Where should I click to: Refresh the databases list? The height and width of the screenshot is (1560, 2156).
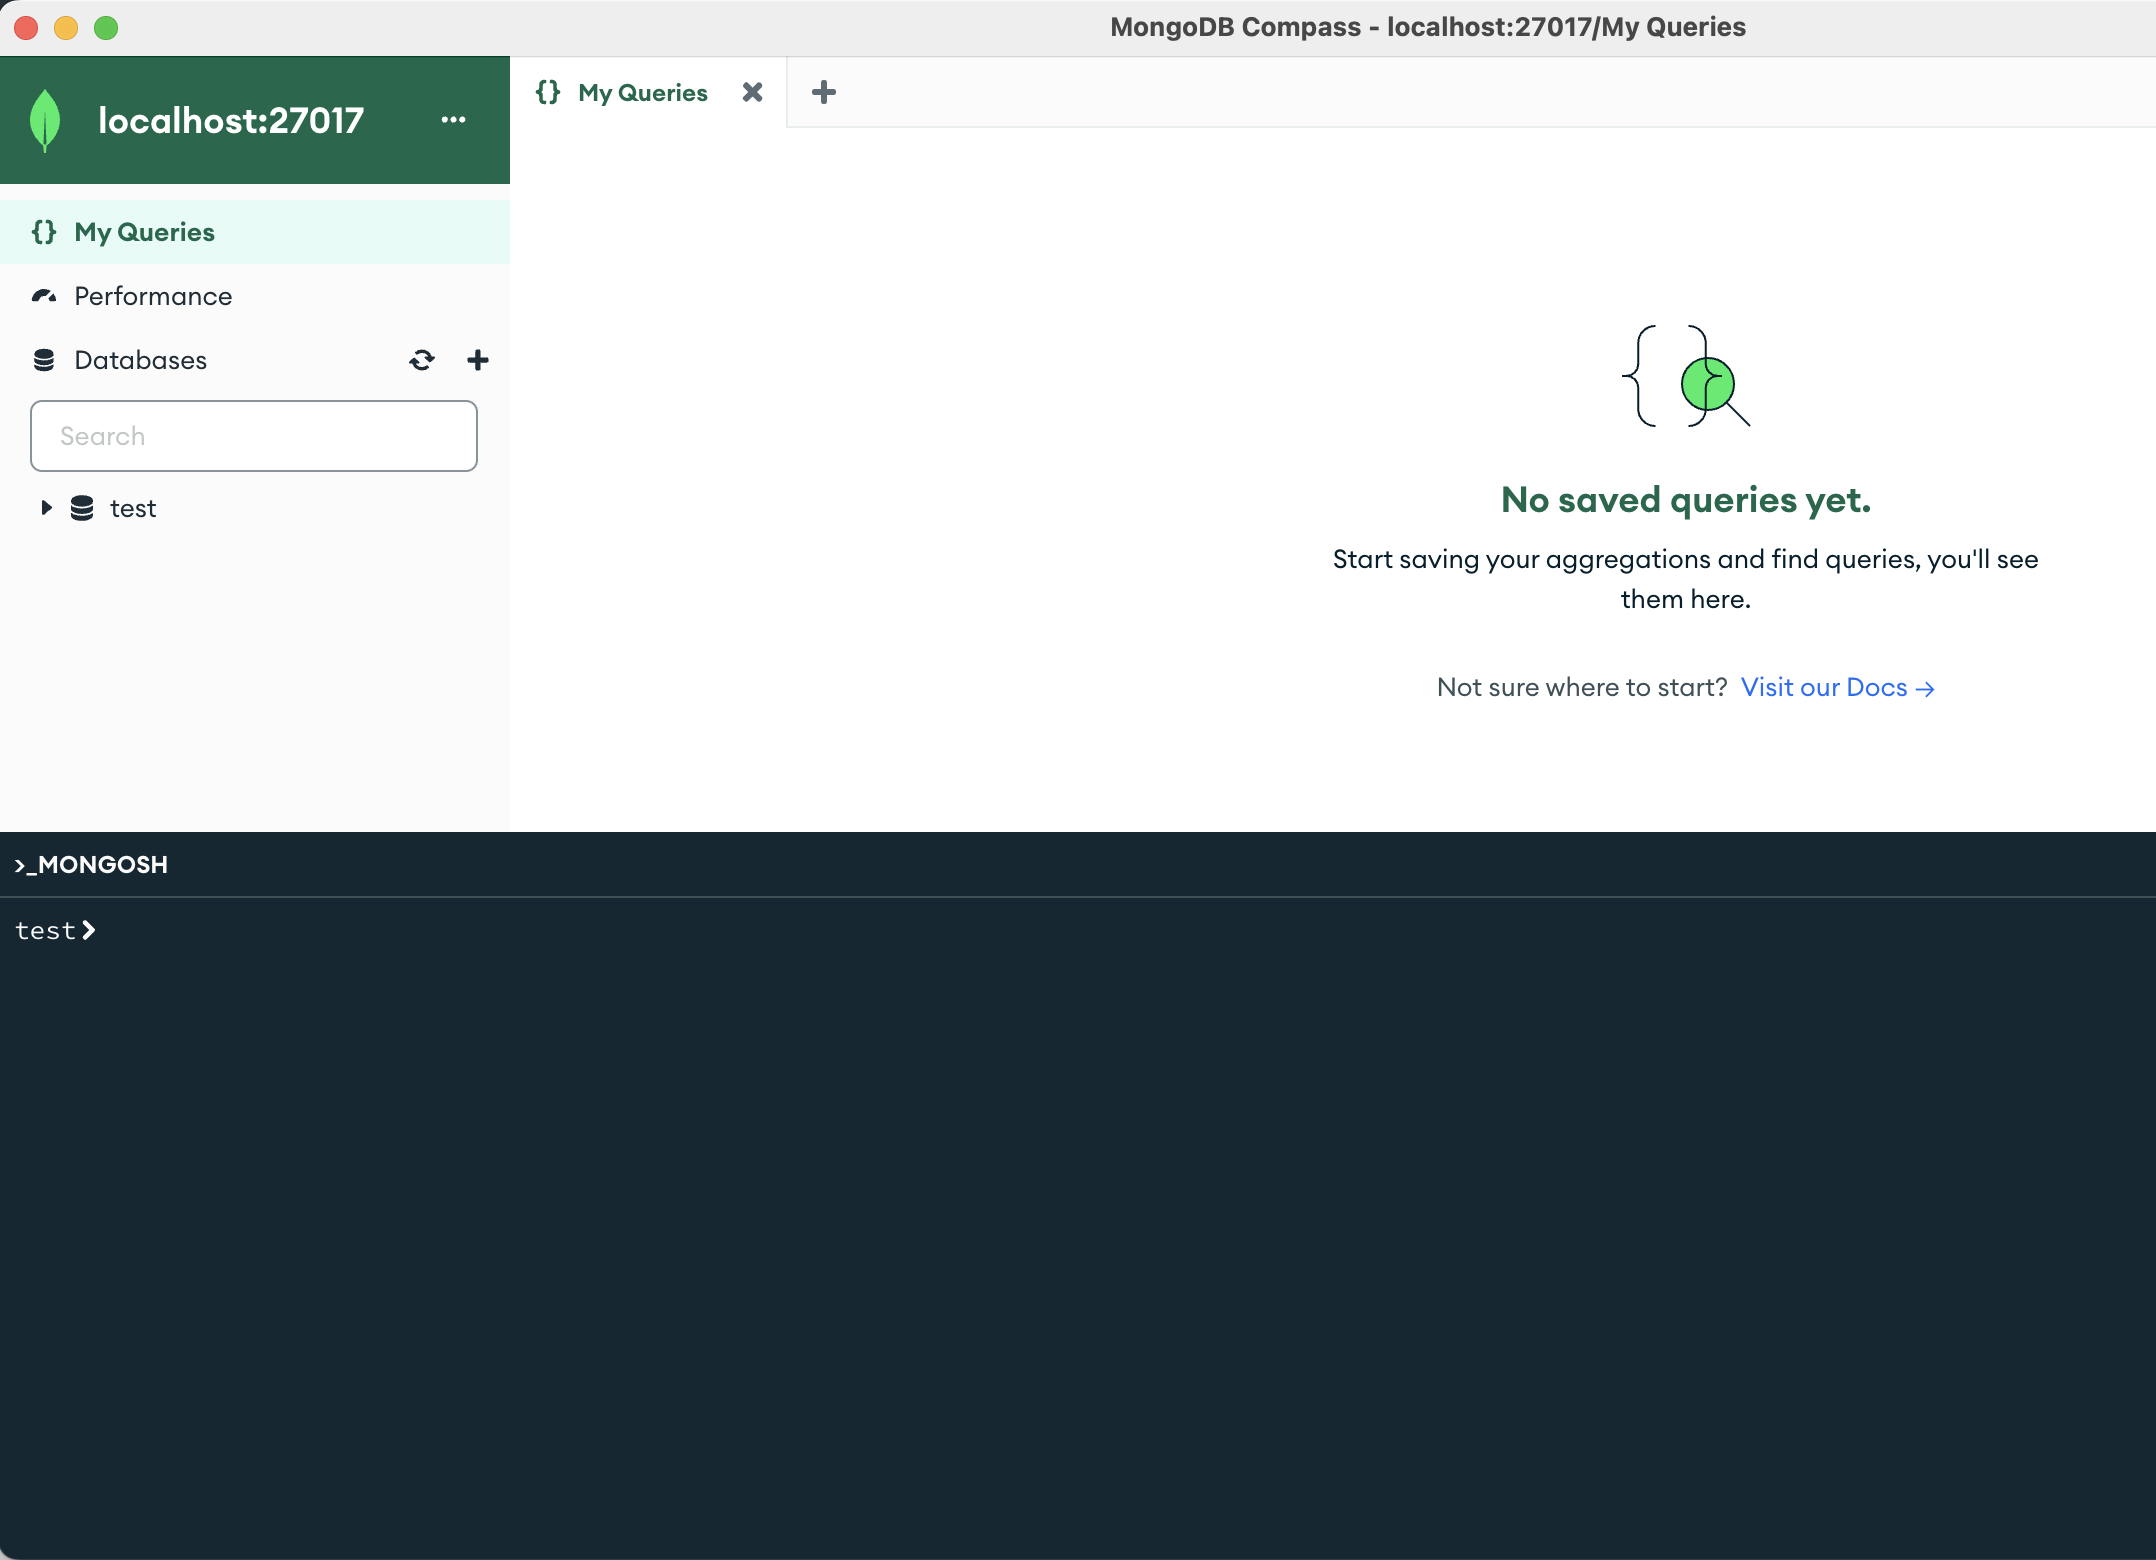click(x=422, y=360)
